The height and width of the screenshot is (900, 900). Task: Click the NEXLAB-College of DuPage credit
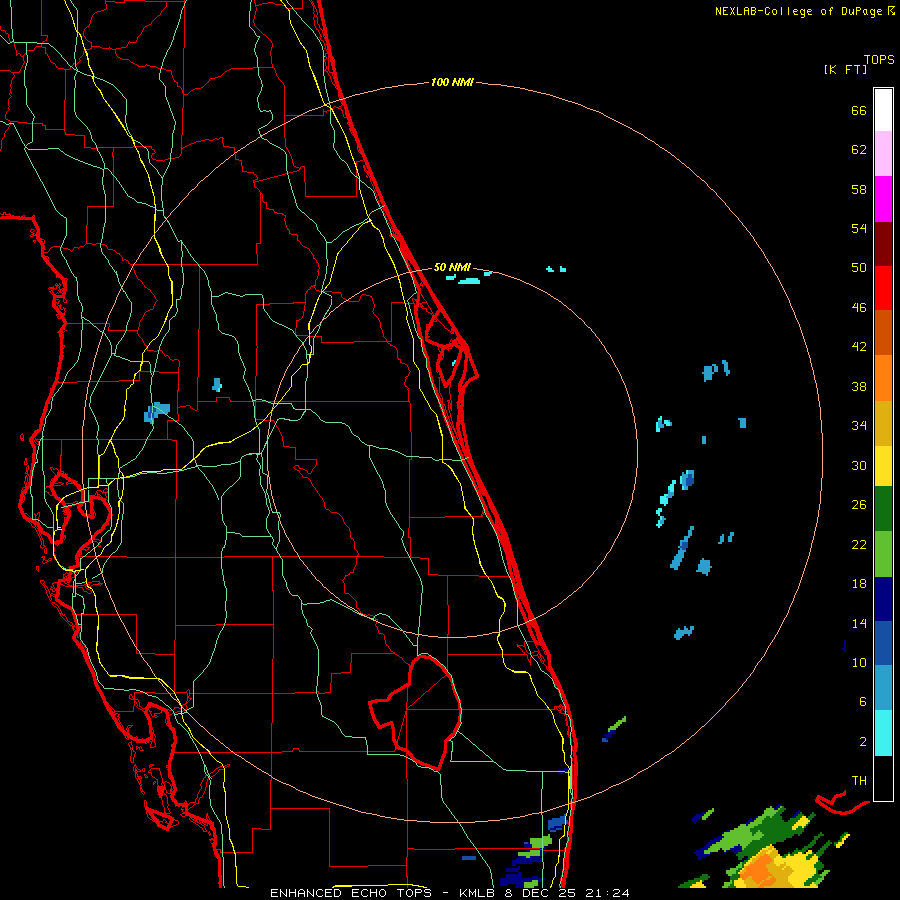(x=804, y=11)
